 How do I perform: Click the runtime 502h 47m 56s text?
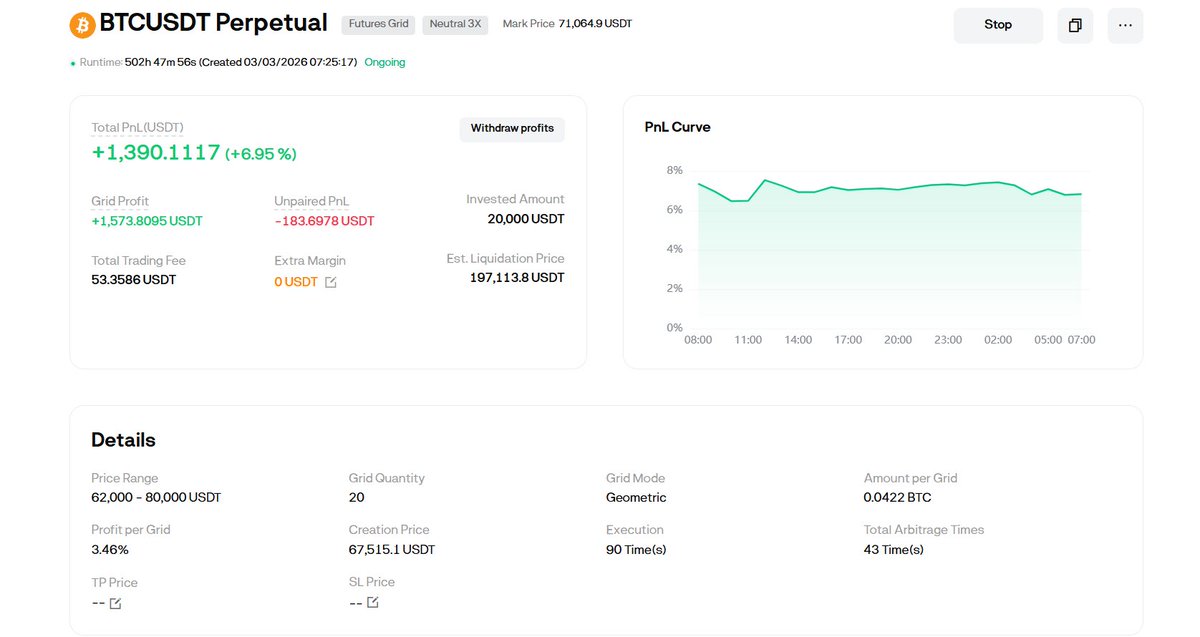click(160, 62)
